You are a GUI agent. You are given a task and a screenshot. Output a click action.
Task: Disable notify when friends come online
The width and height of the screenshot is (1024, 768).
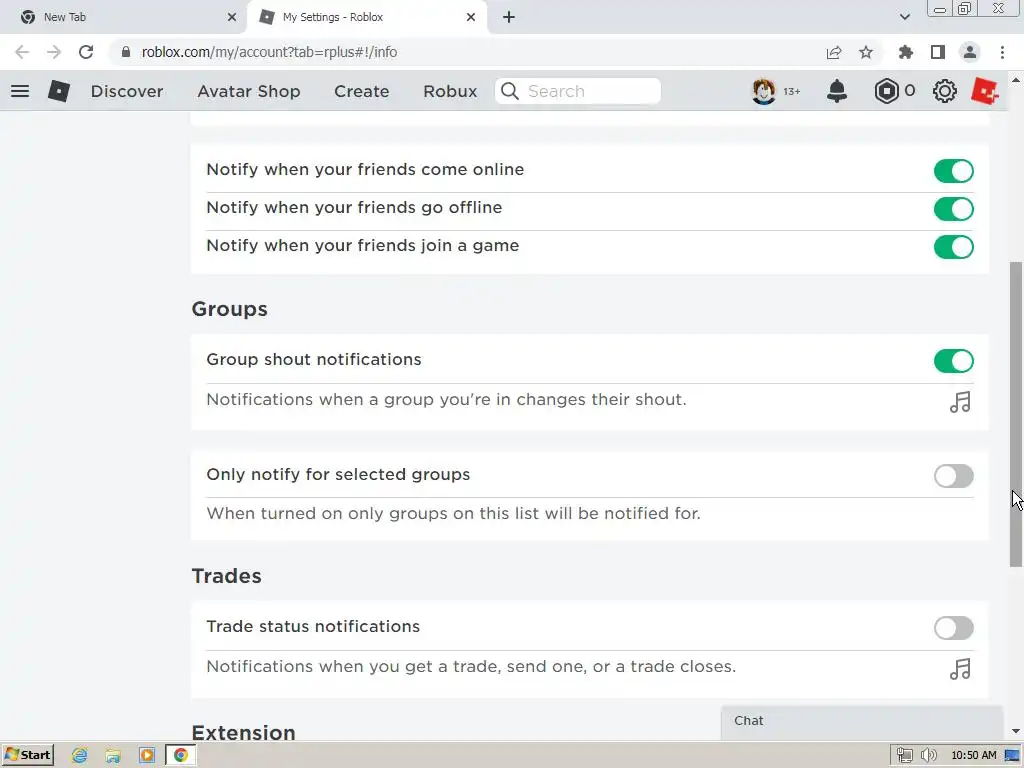953,171
